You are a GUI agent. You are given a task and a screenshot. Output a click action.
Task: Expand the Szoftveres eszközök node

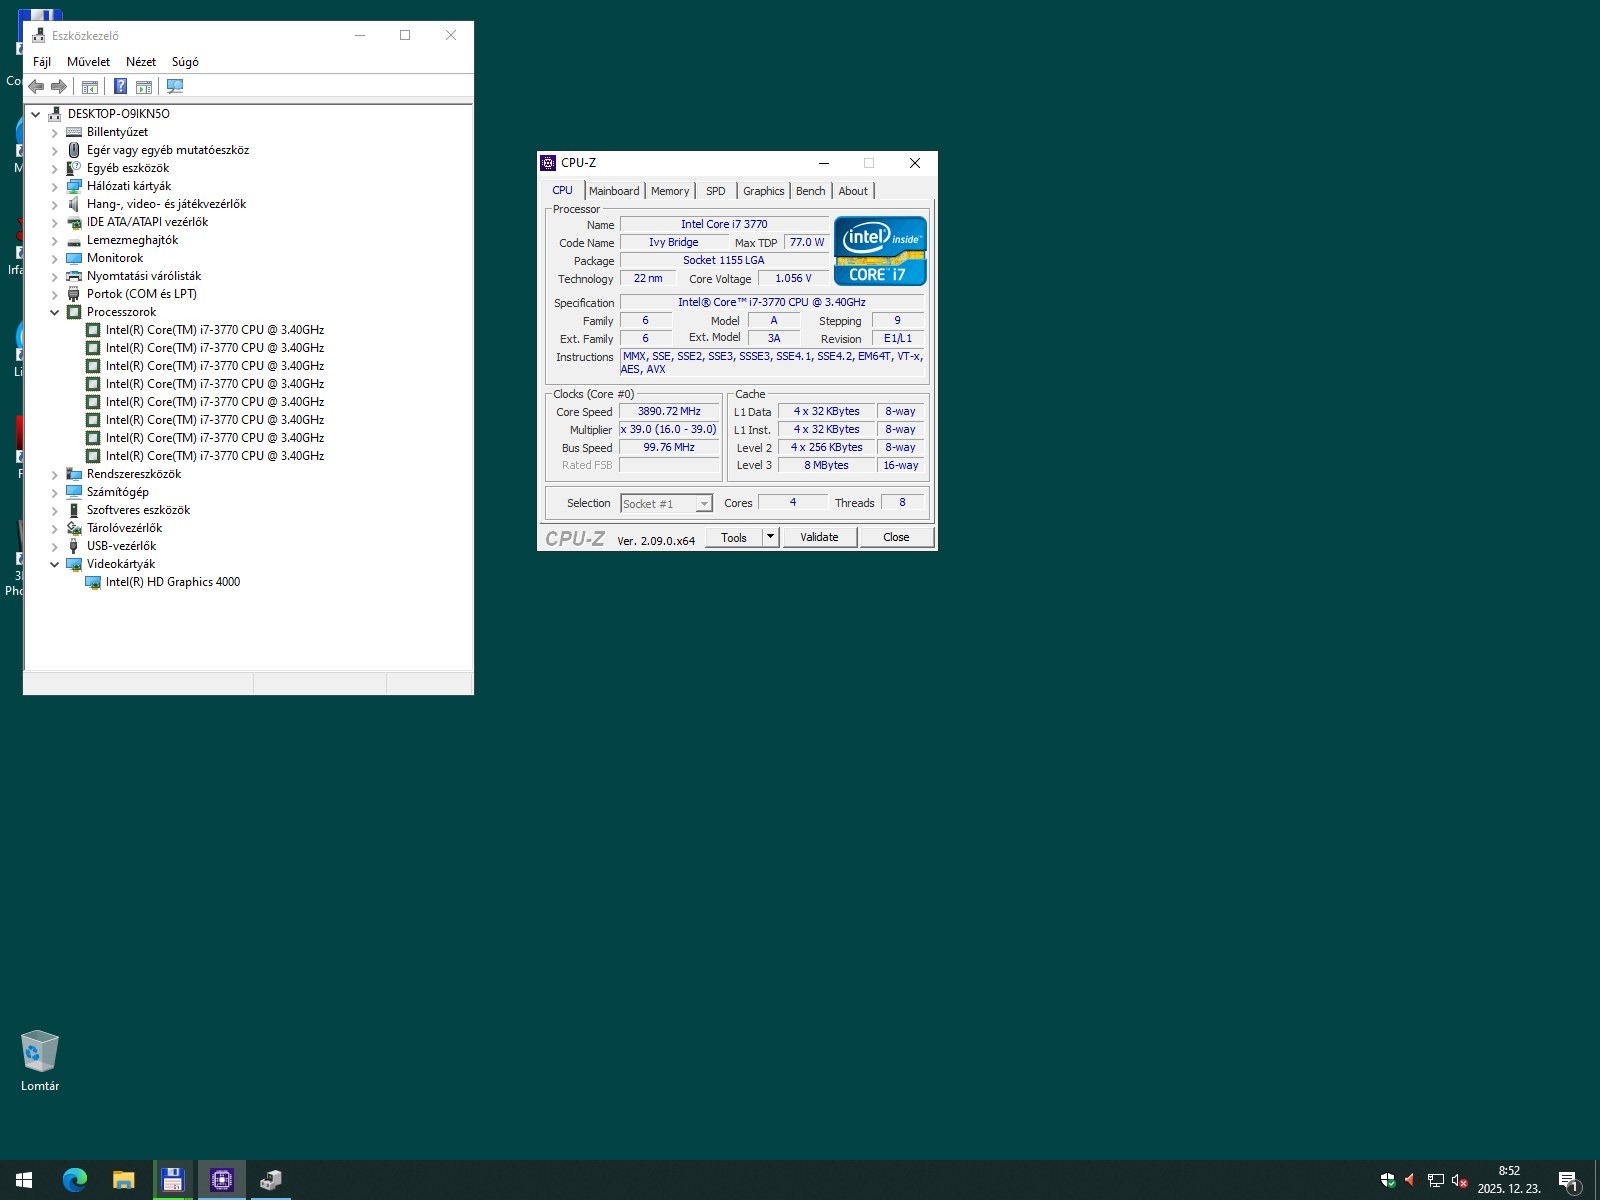tap(55, 510)
